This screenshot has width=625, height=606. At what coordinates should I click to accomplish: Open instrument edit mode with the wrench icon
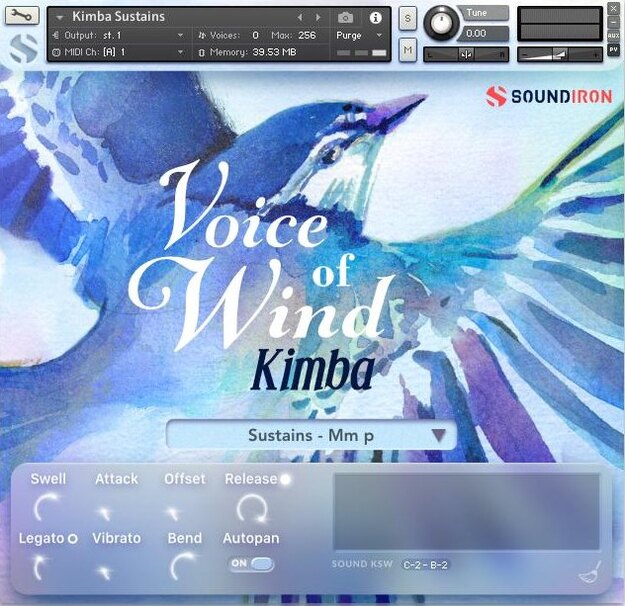click(22, 16)
